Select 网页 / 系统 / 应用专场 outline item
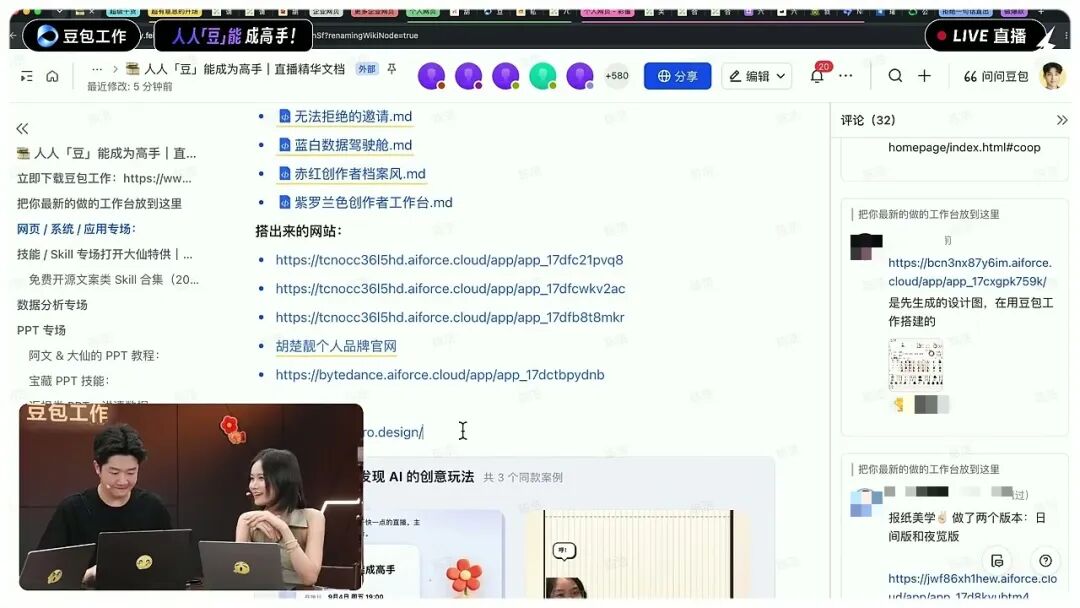Screen dimensions: 1080x608 (x=76, y=229)
